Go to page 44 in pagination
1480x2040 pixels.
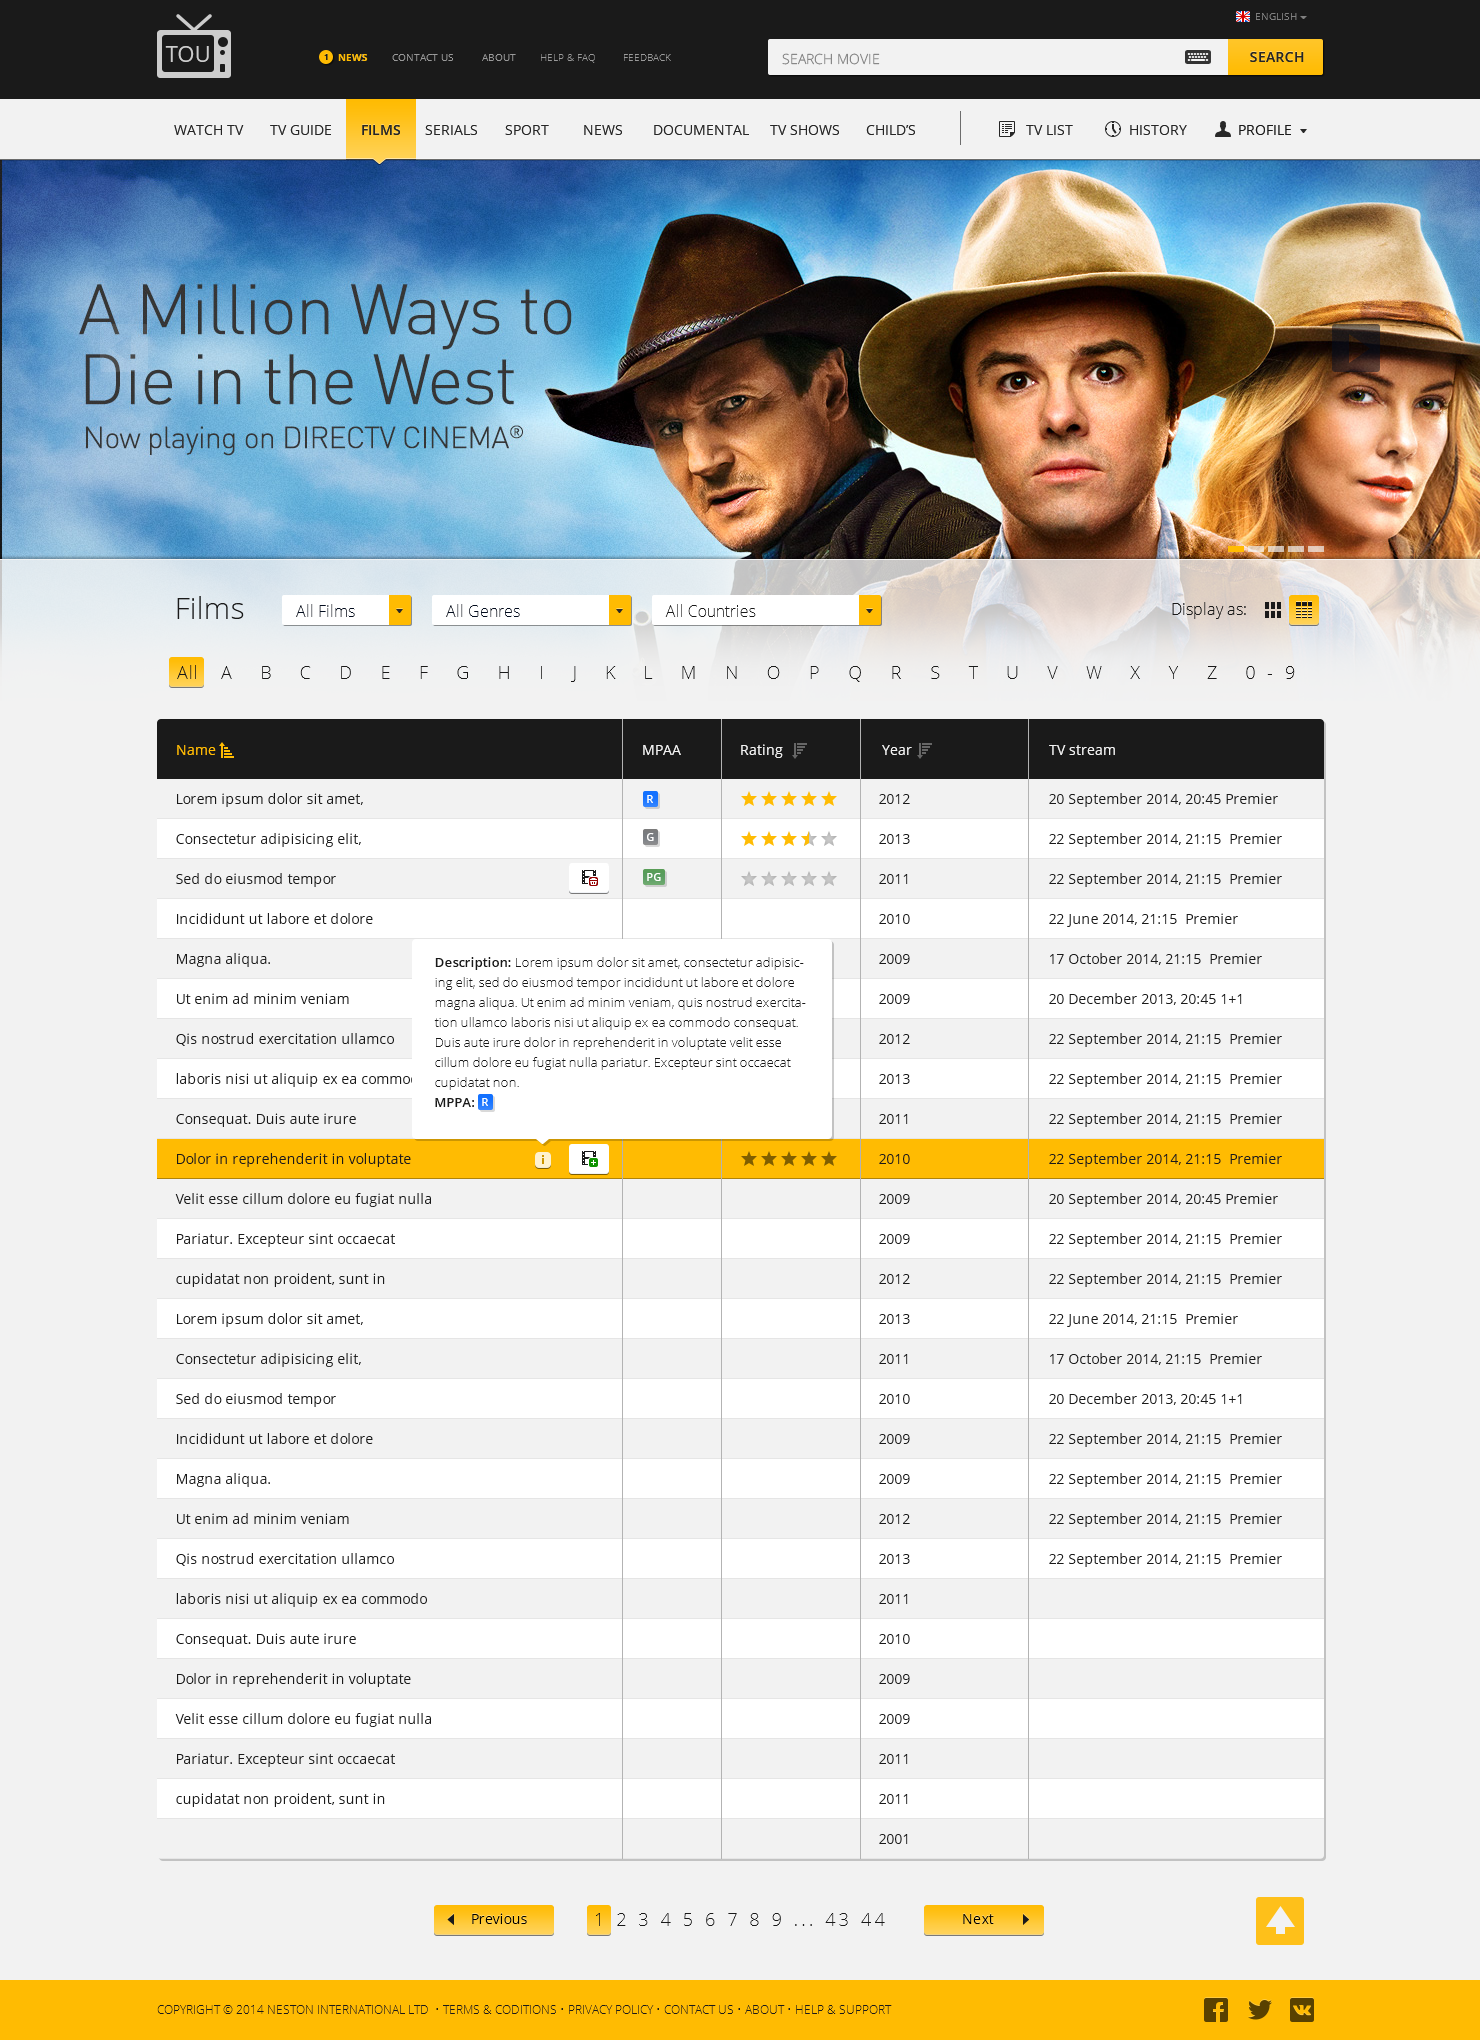(x=873, y=1919)
